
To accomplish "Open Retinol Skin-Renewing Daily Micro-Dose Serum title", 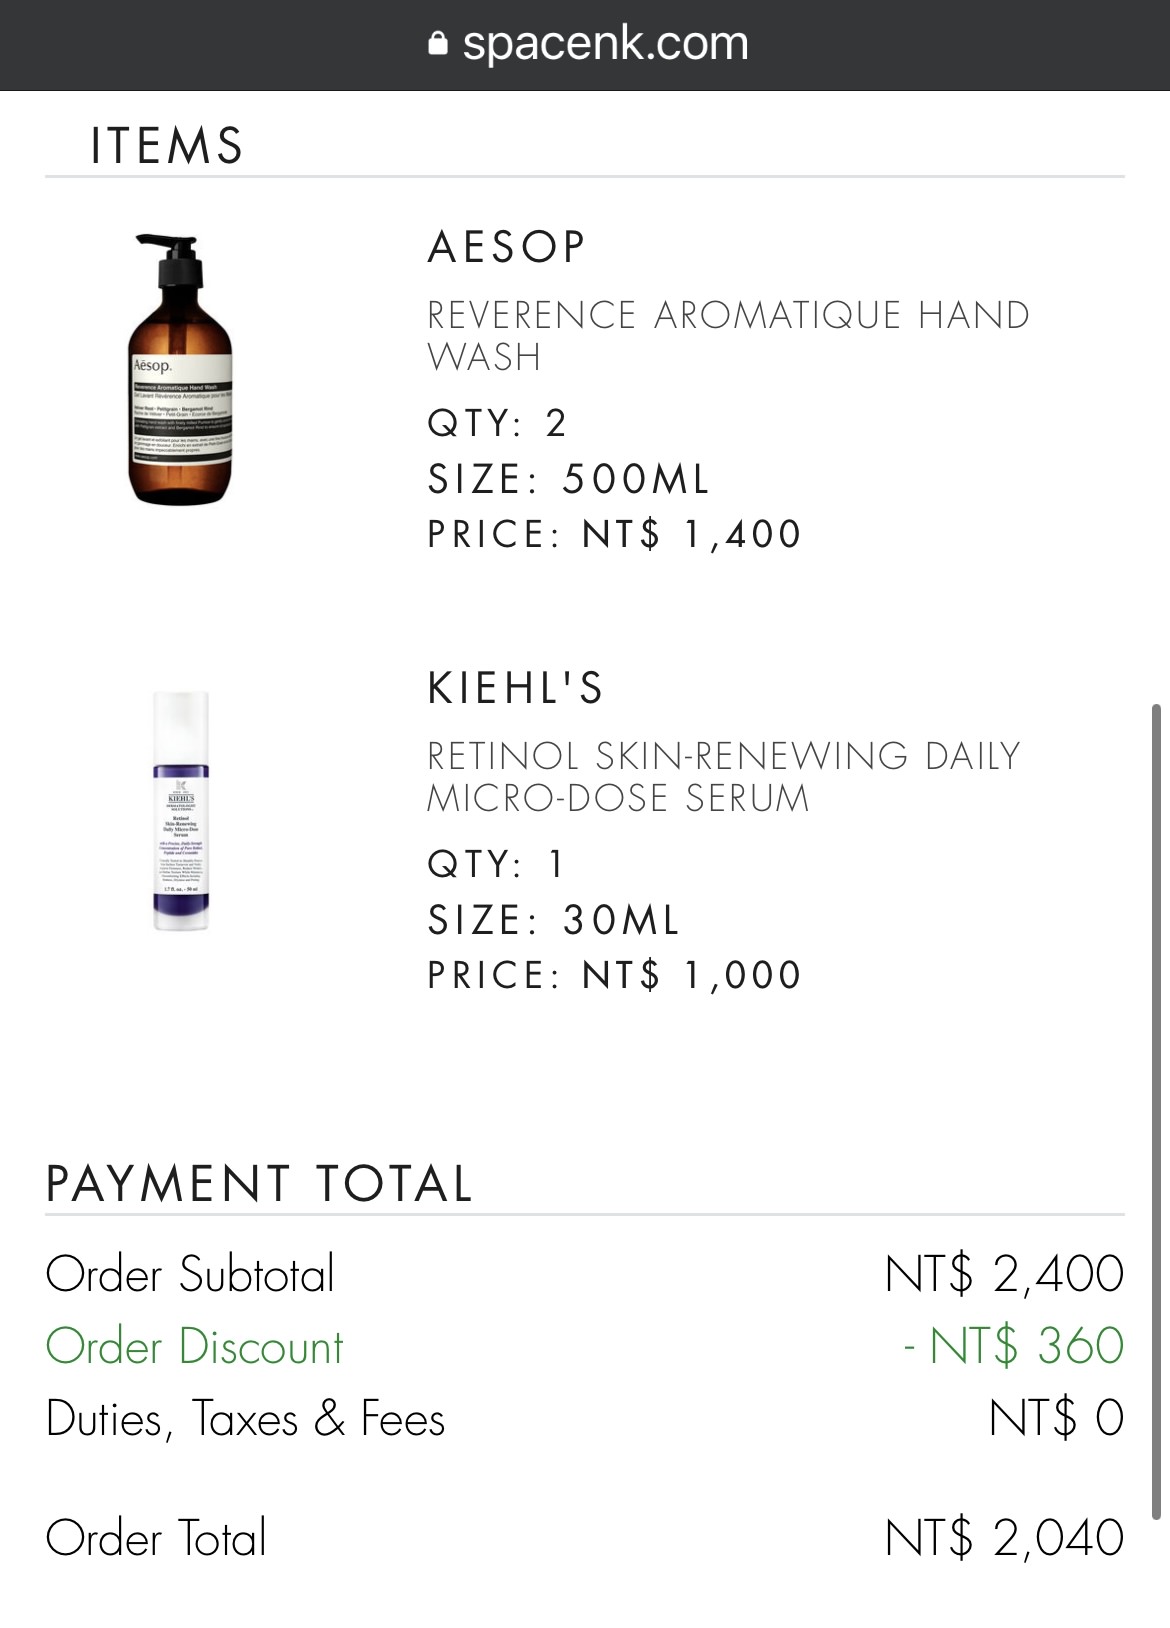I will click(723, 776).
